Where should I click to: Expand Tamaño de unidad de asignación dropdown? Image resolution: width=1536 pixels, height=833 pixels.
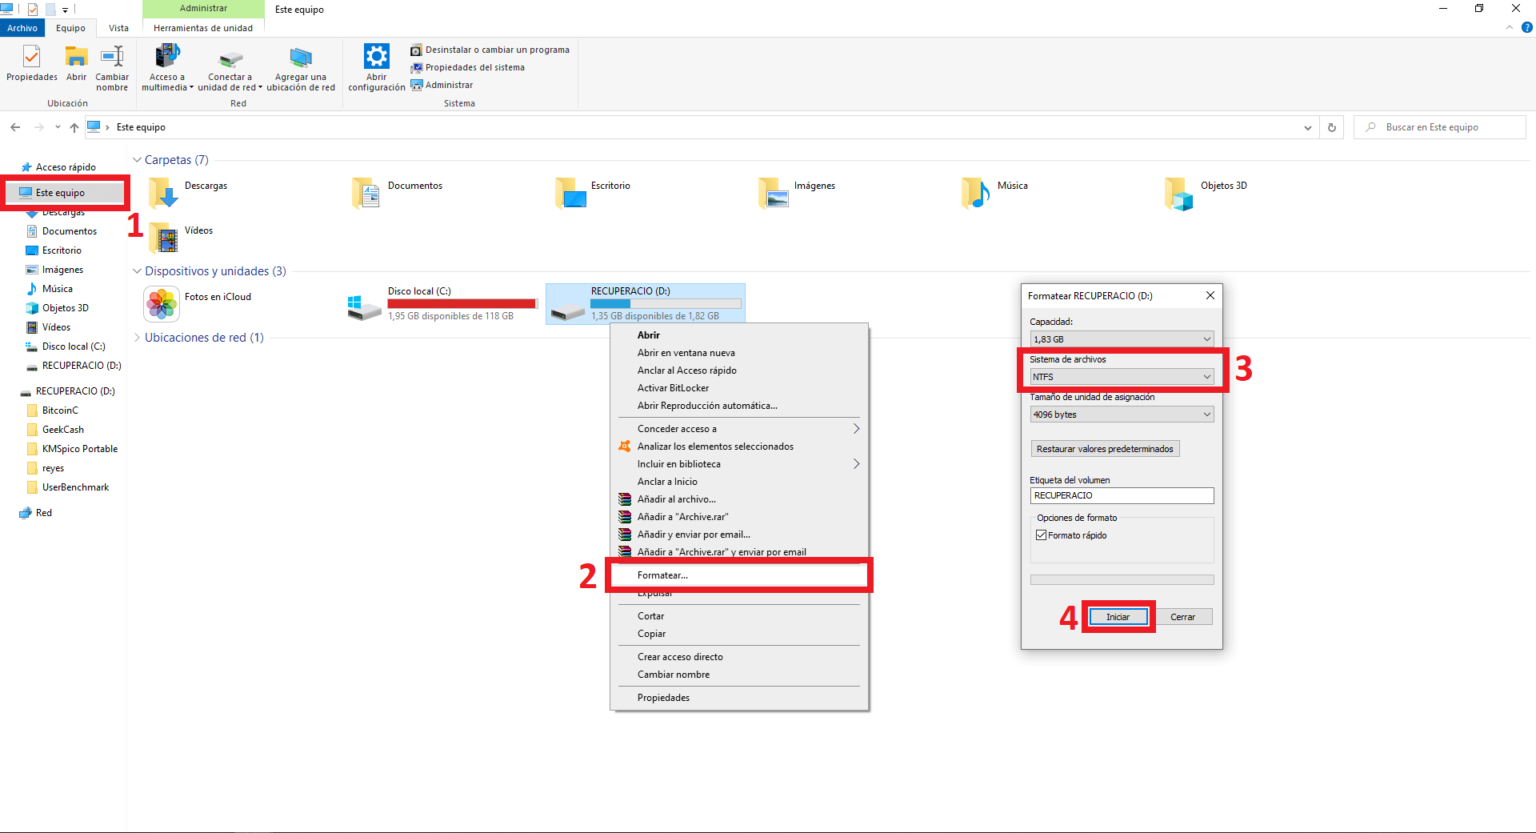pyautogui.click(x=1121, y=415)
